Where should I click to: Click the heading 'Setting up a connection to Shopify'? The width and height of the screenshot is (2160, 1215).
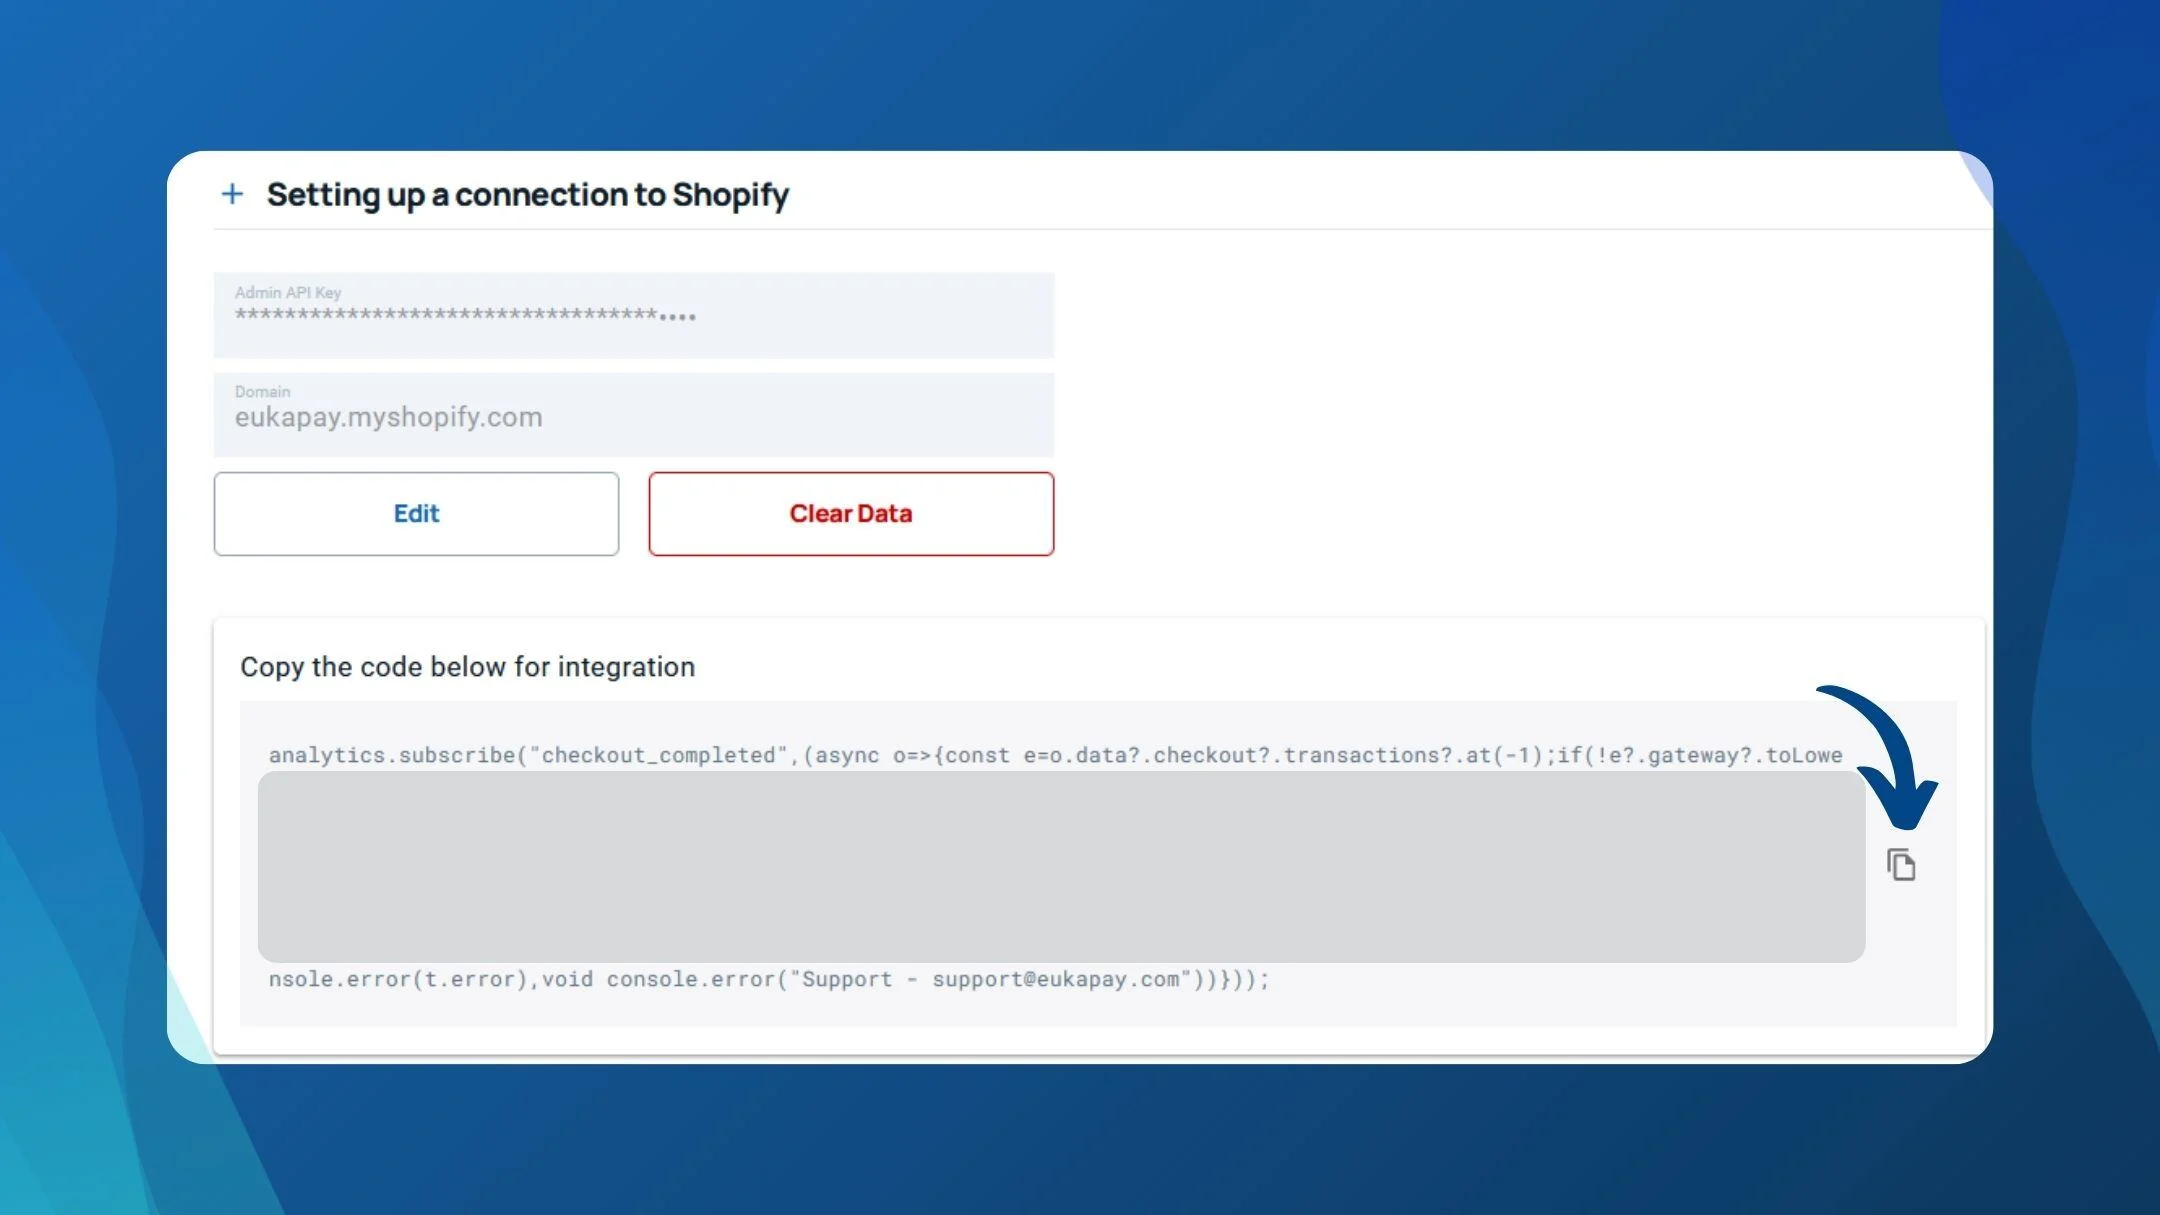(528, 195)
